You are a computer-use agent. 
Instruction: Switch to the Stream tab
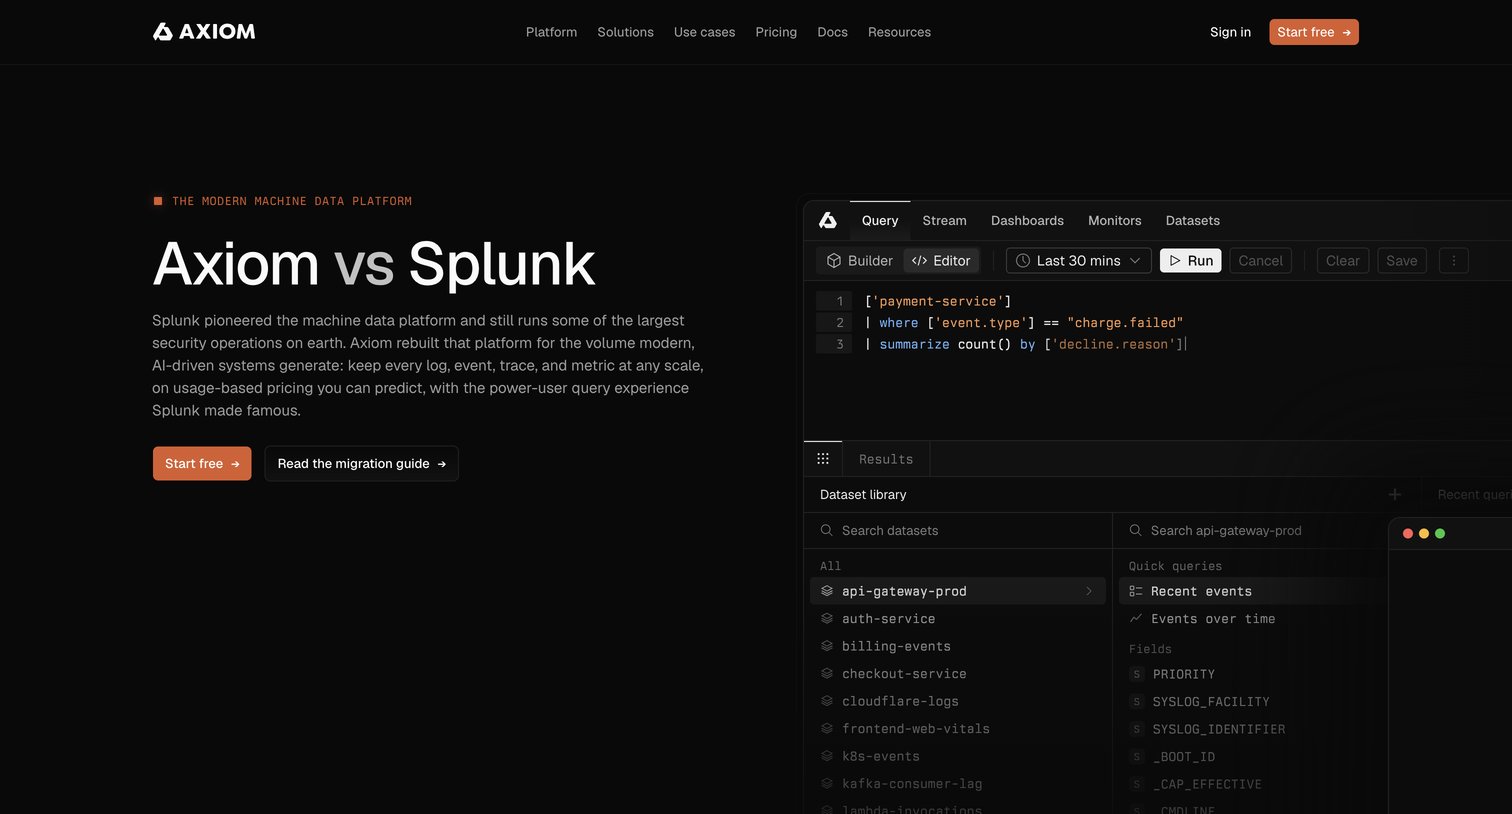tap(944, 220)
